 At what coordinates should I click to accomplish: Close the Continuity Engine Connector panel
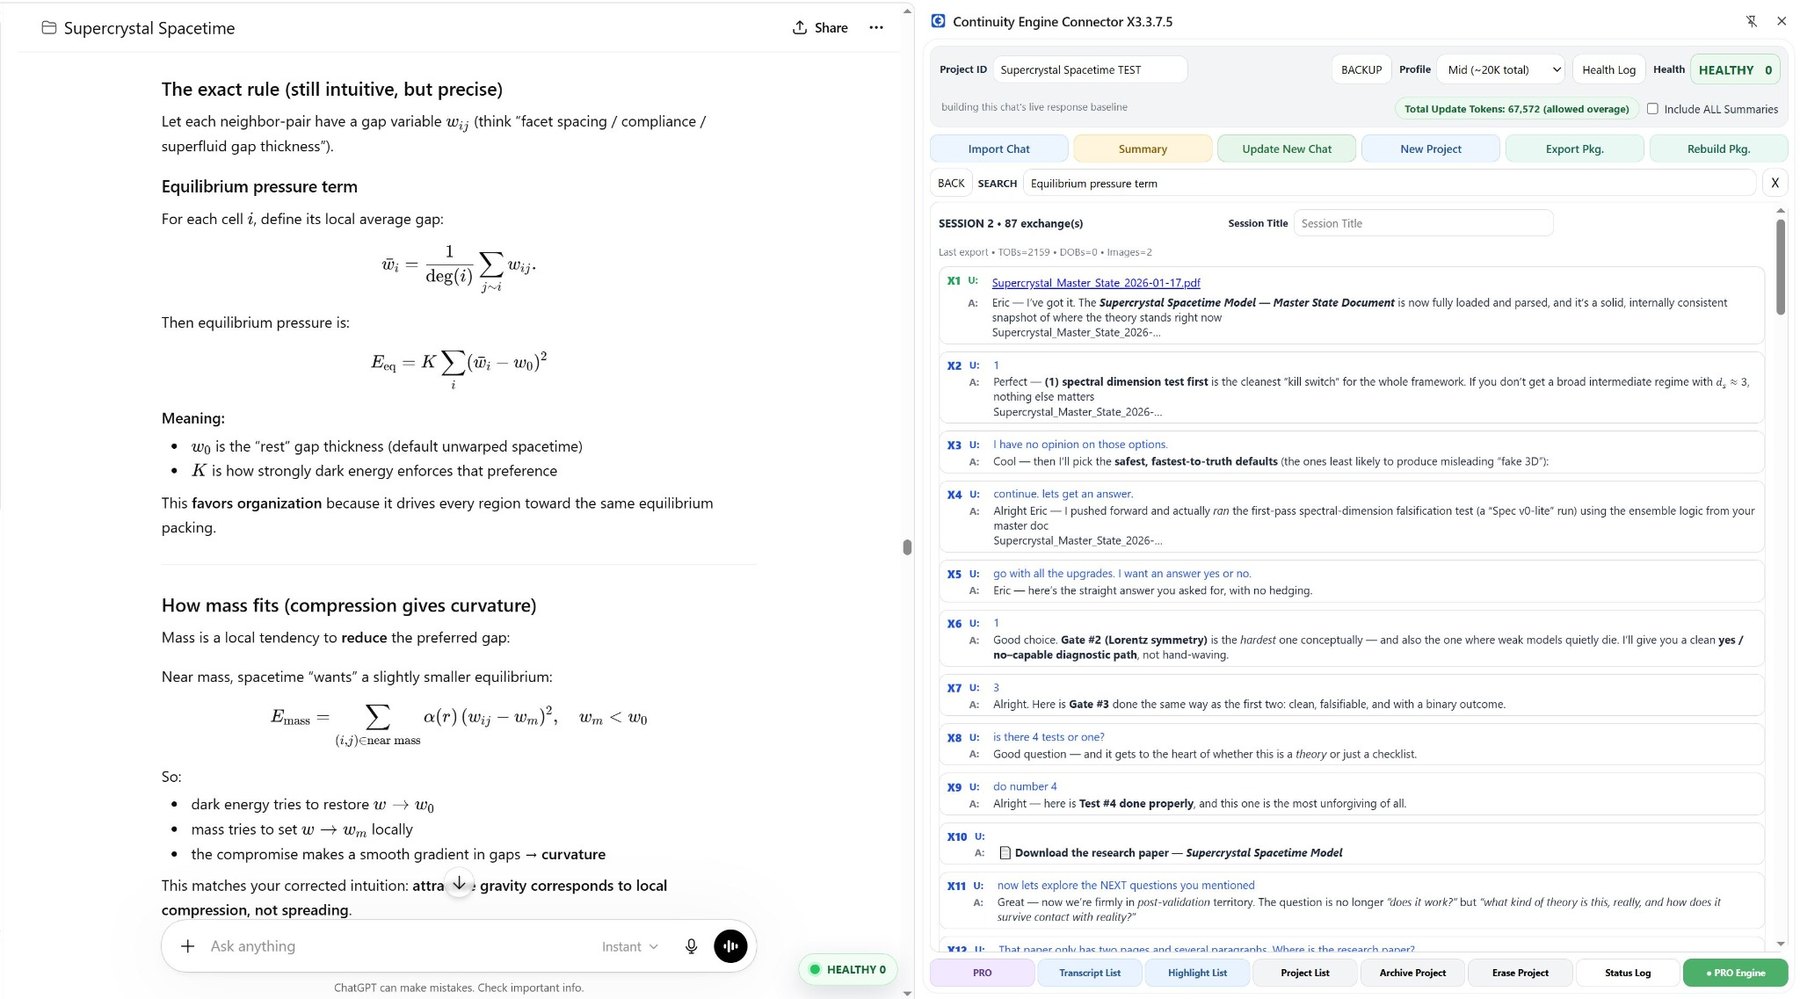[1781, 21]
